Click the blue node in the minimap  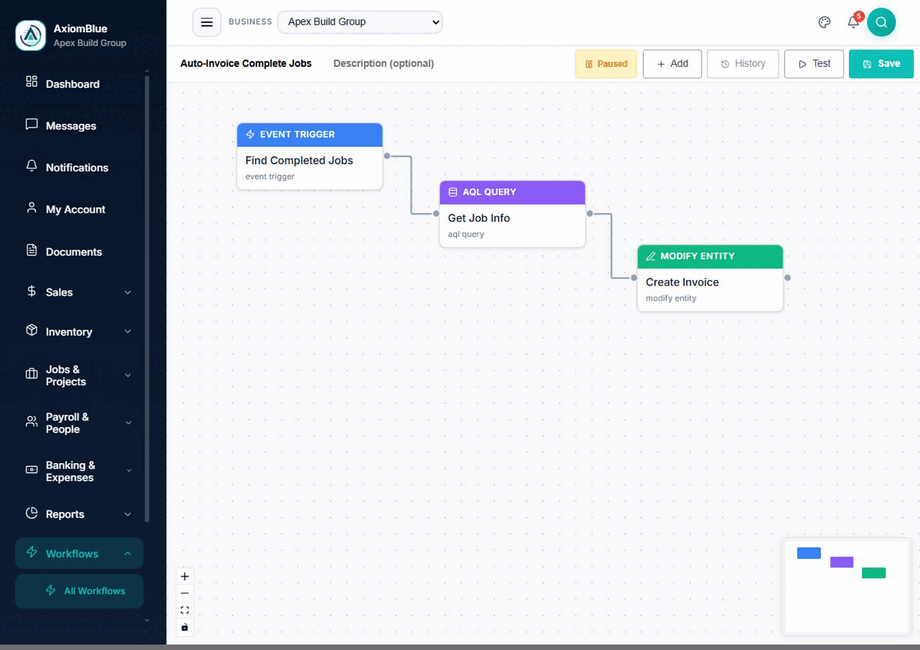coord(809,553)
